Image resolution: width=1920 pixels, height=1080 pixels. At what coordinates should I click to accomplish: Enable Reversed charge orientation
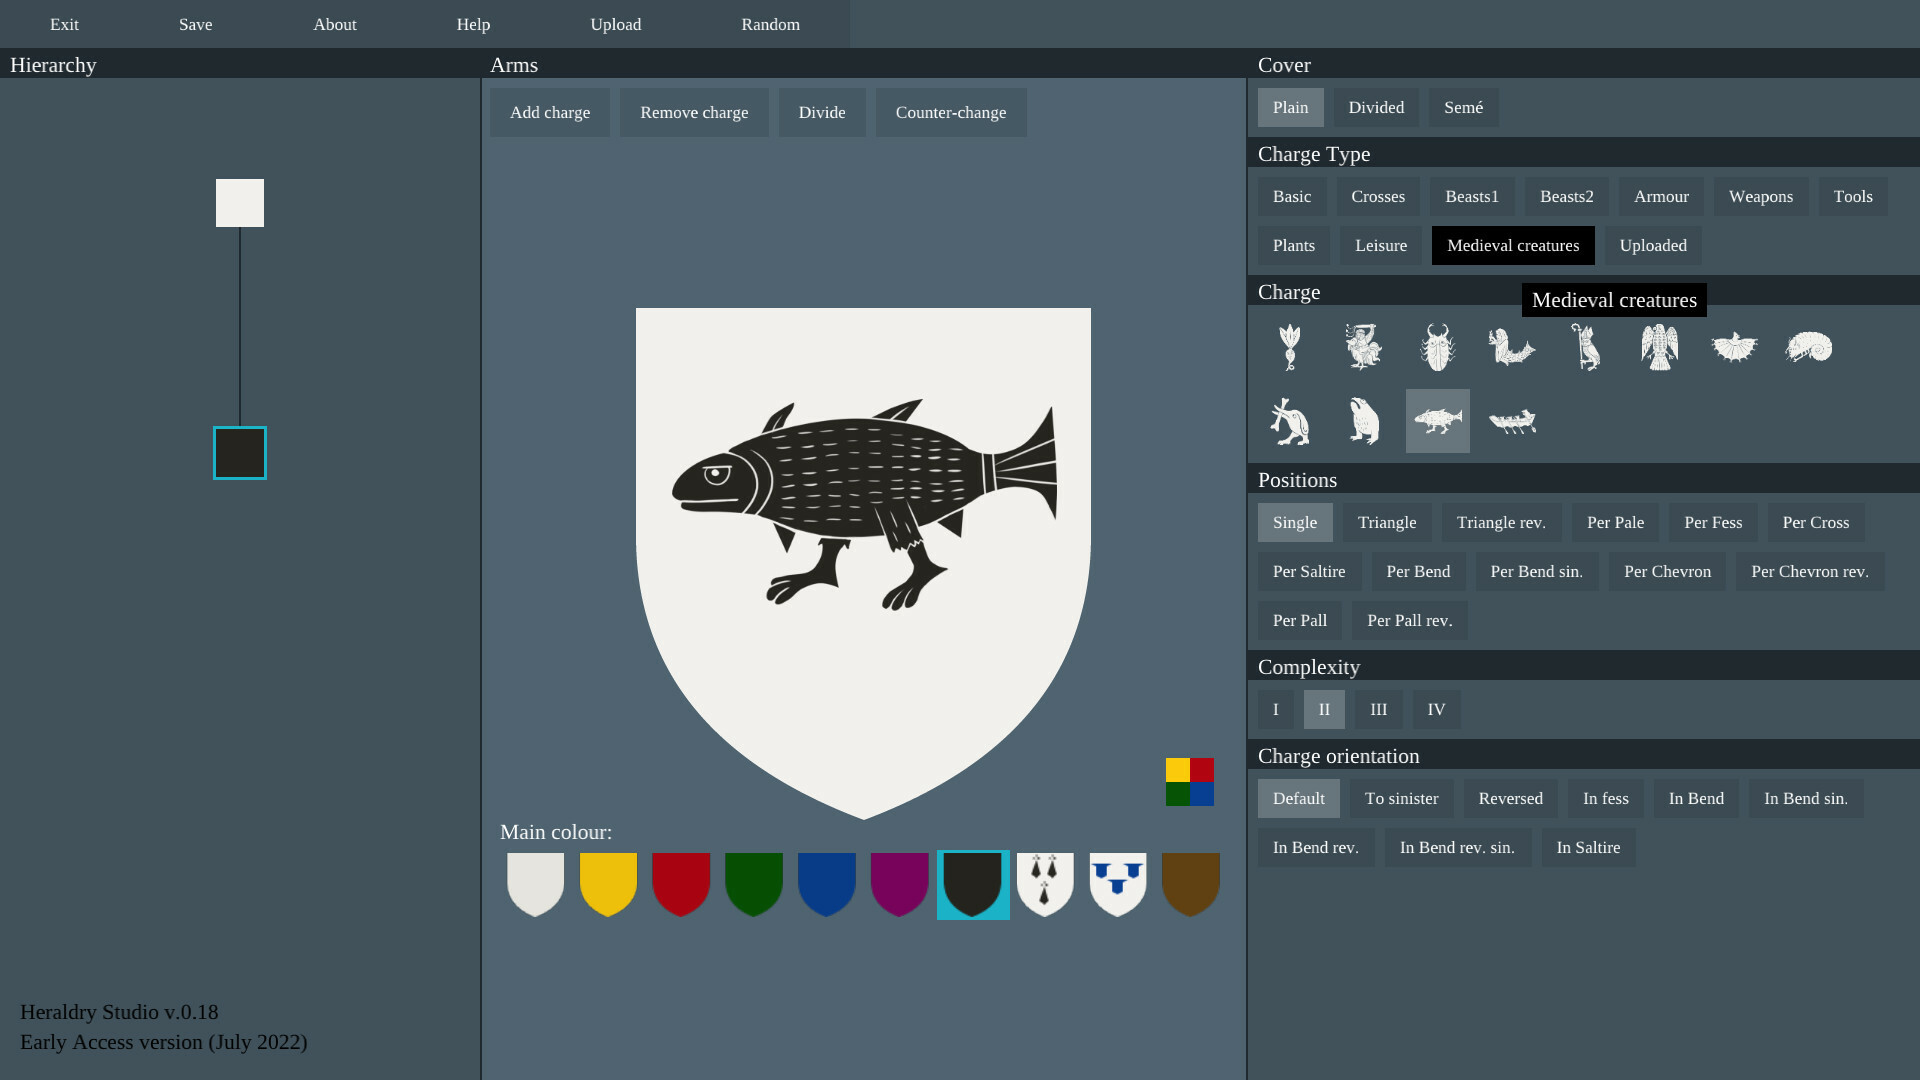tap(1510, 798)
